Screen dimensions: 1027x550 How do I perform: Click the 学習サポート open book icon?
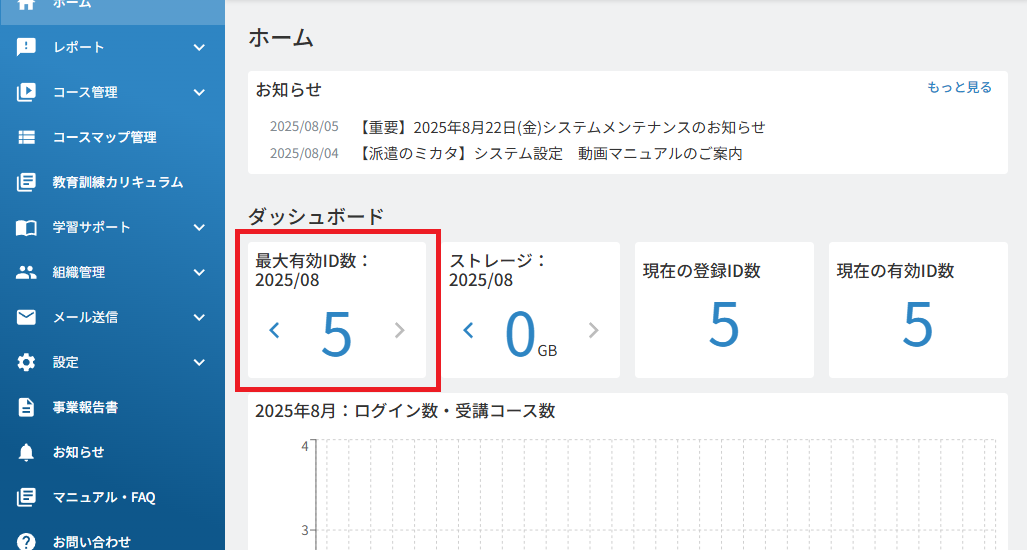point(26,227)
